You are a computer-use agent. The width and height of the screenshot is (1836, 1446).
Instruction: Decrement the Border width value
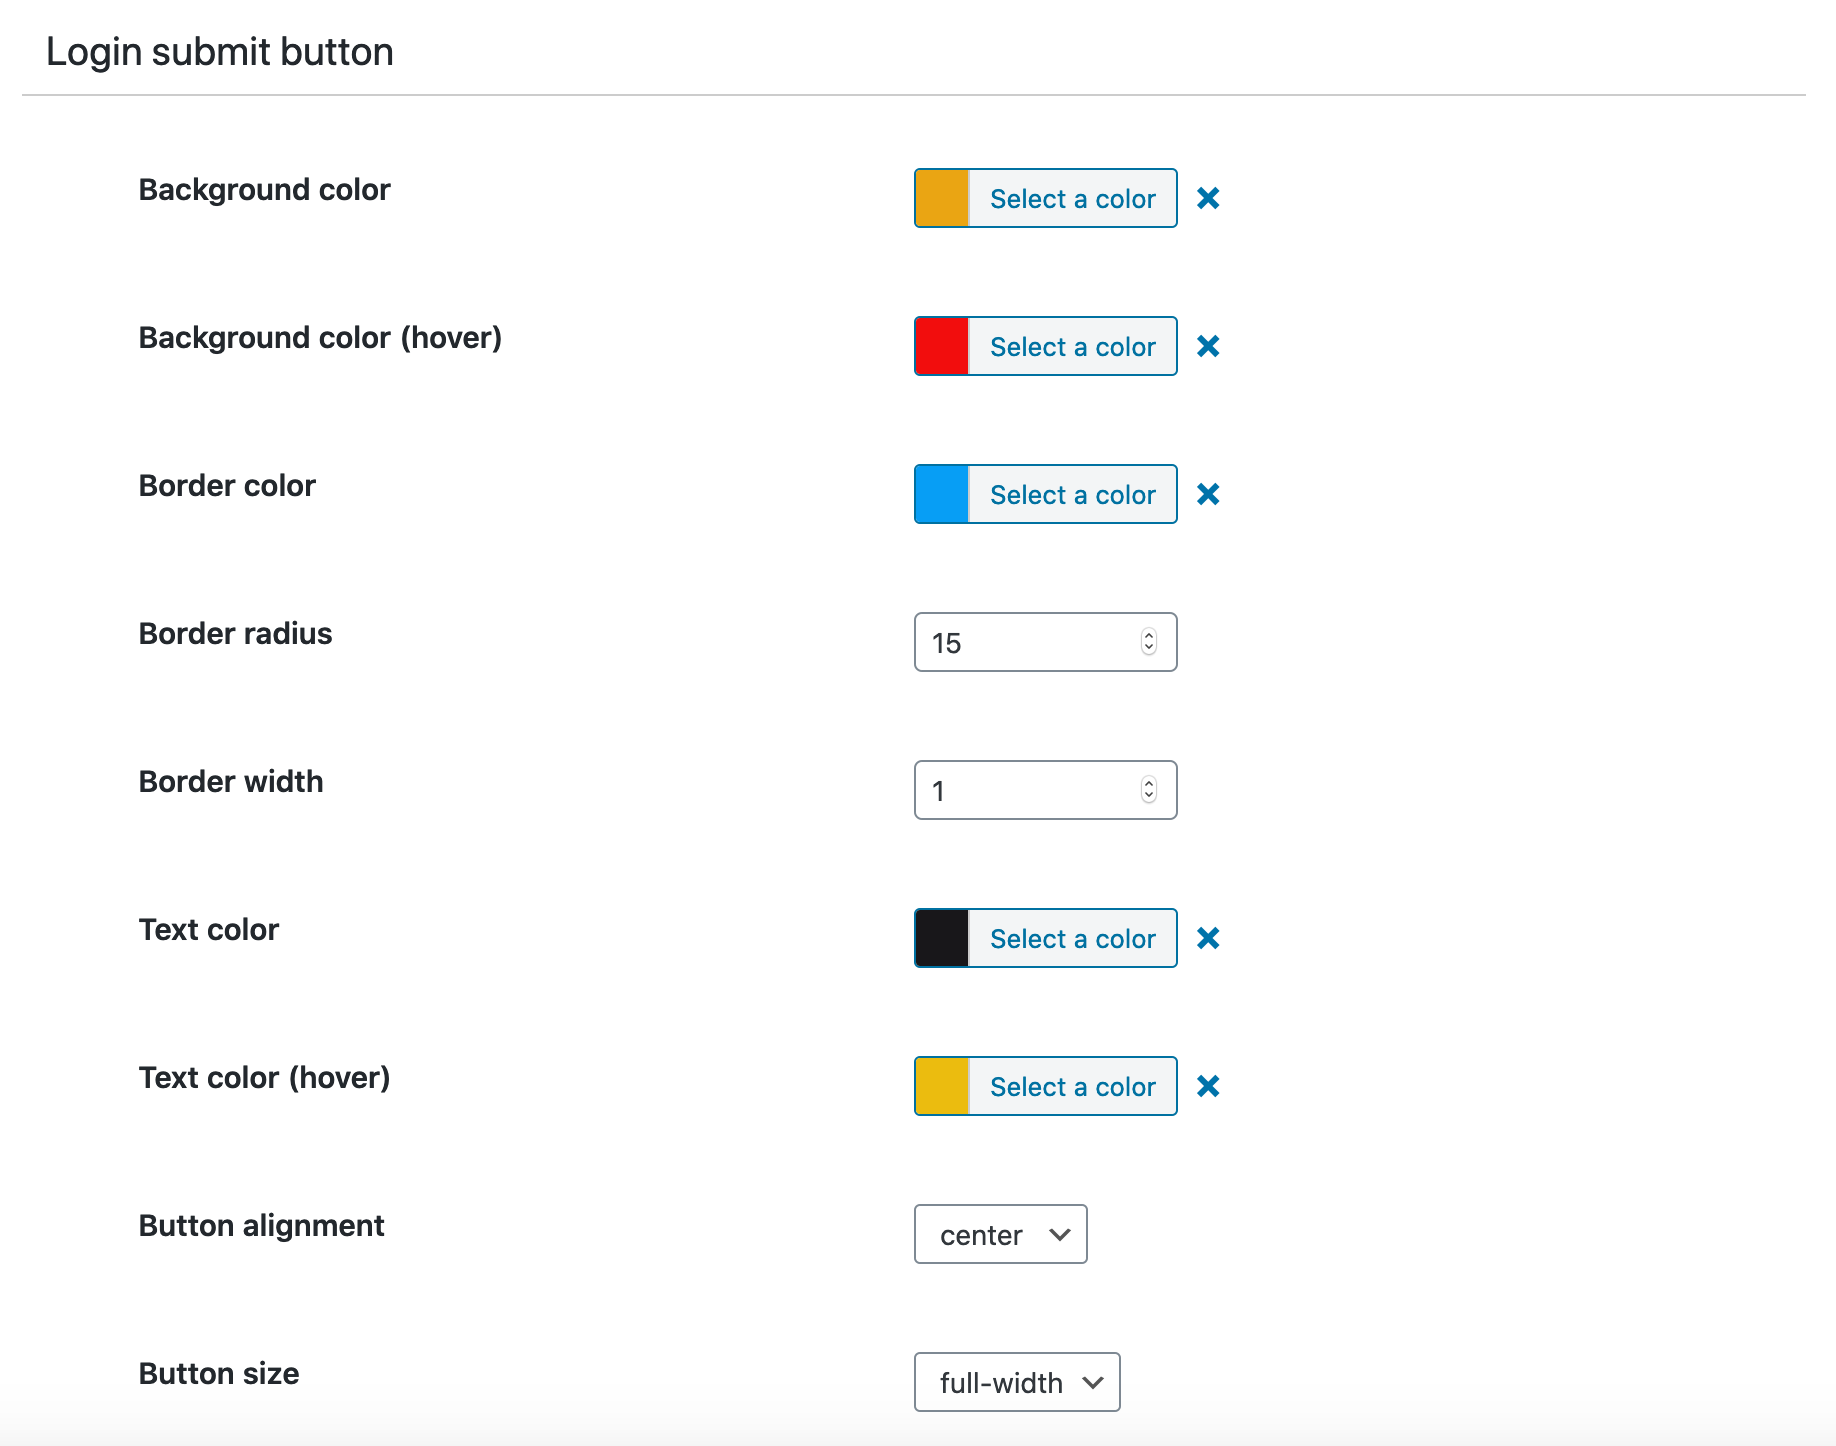pyautogui.click(x=1151, y=797)
